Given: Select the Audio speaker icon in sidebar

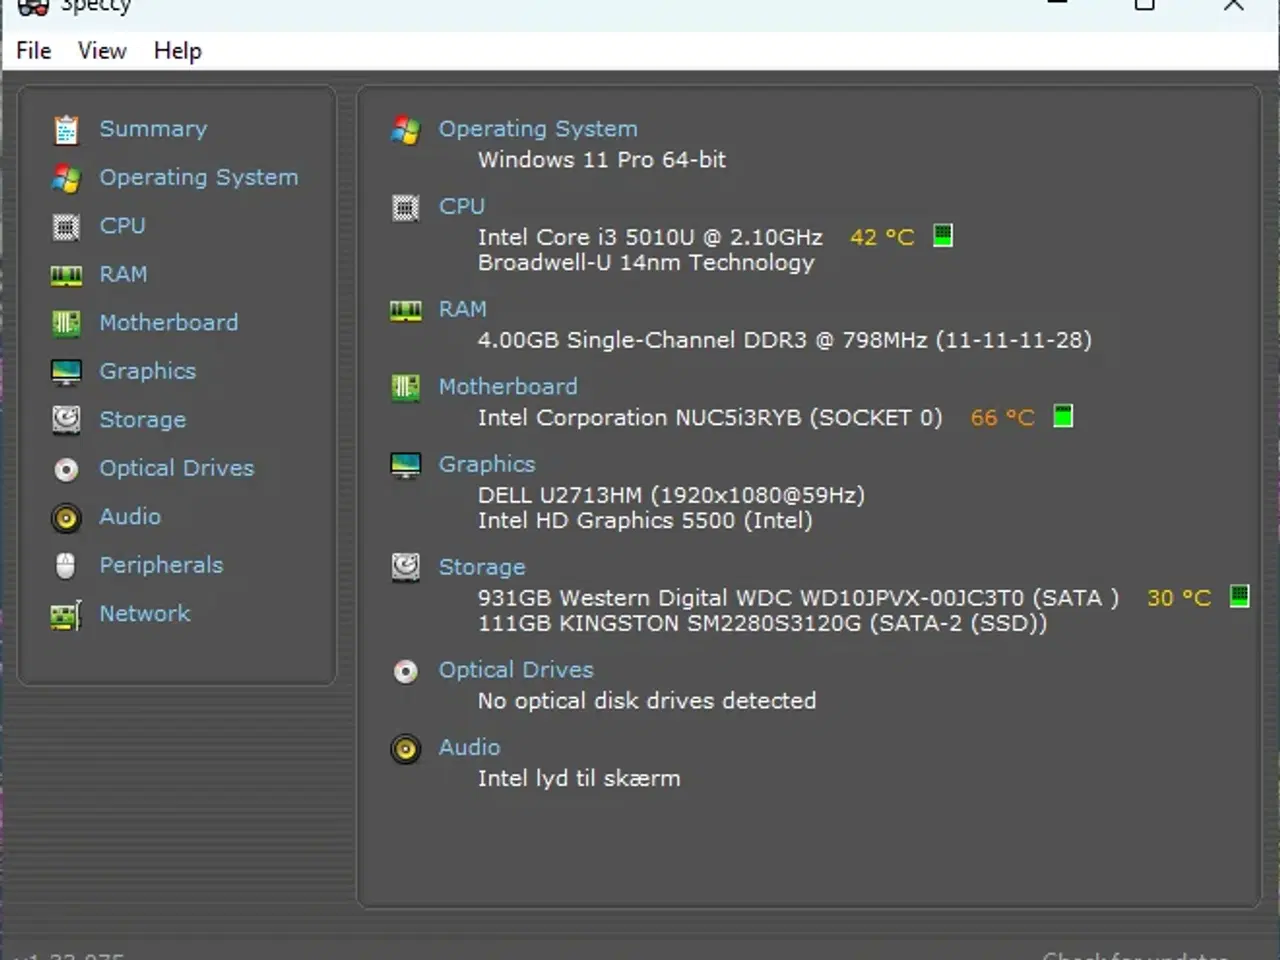Looking at the screenshot, I should [66, 517].
